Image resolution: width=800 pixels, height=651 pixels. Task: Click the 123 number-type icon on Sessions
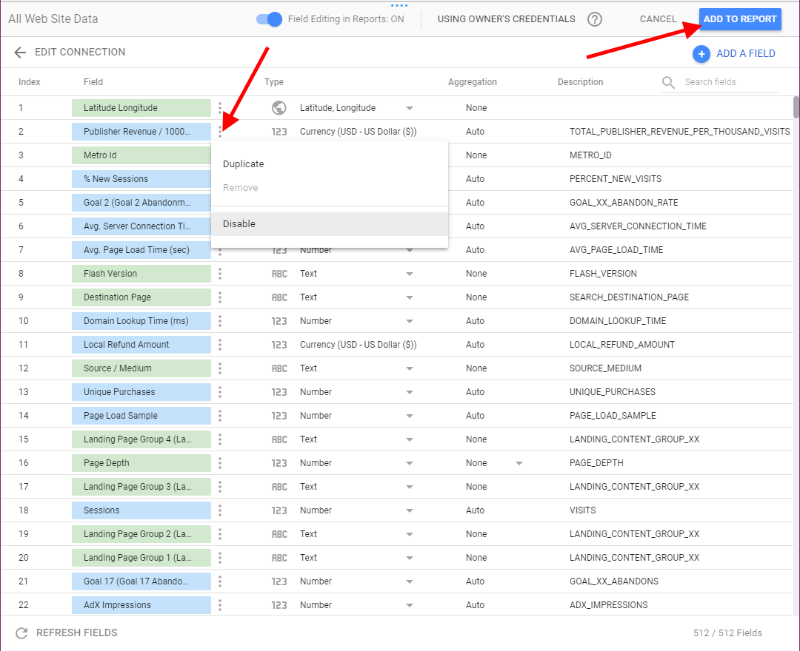[280, 510]
